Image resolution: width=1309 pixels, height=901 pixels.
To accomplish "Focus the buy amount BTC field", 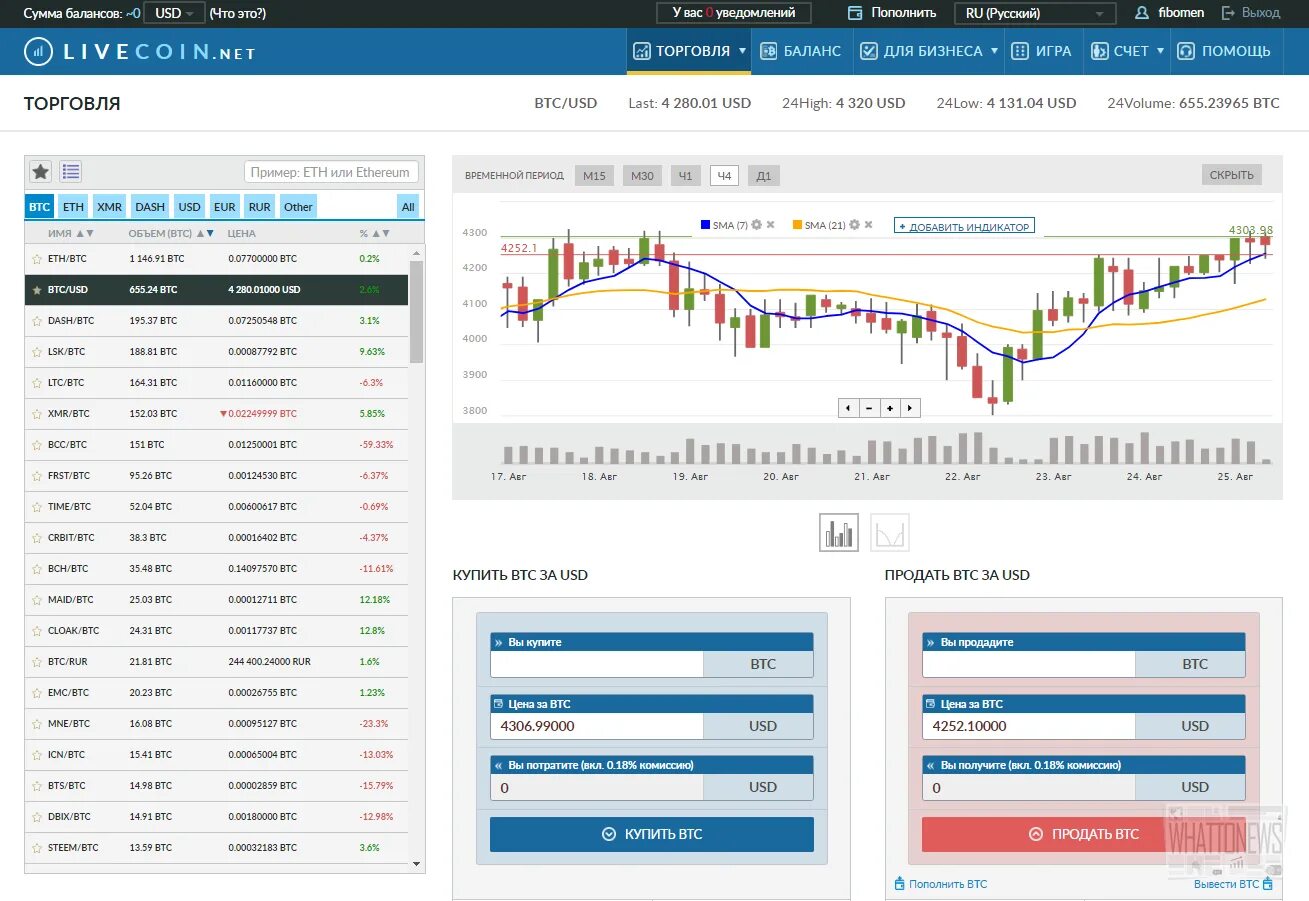I will (597, 664).
